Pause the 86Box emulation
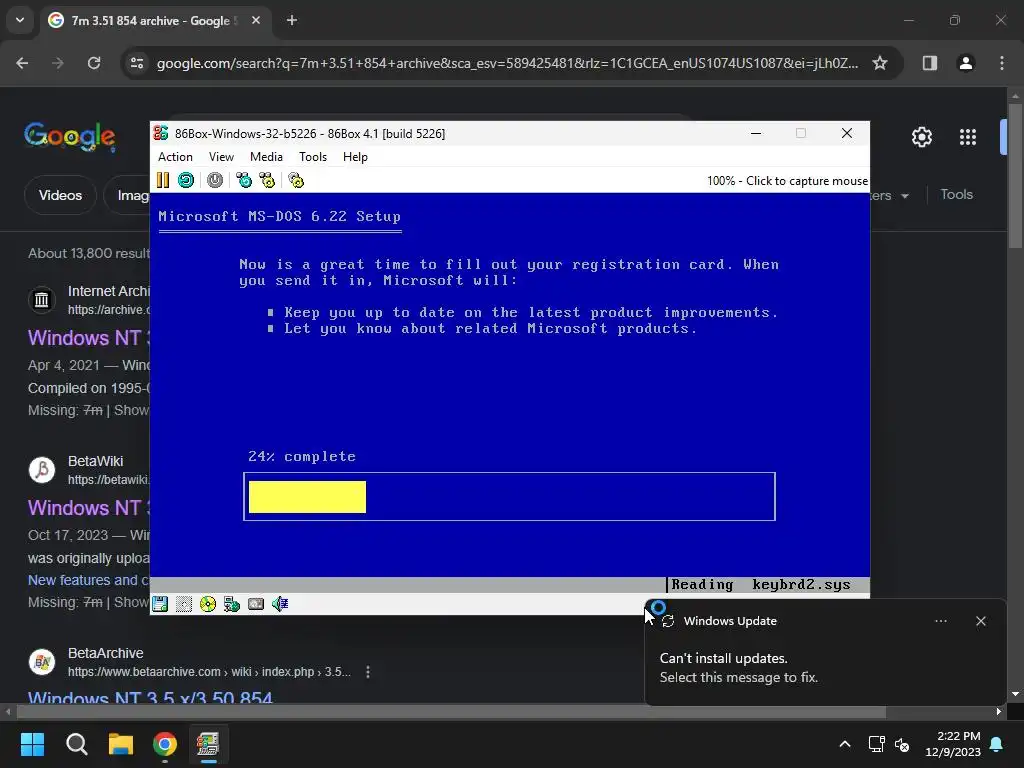The width and height of the screenshot is (1024, 768). [x=163, y=180]
